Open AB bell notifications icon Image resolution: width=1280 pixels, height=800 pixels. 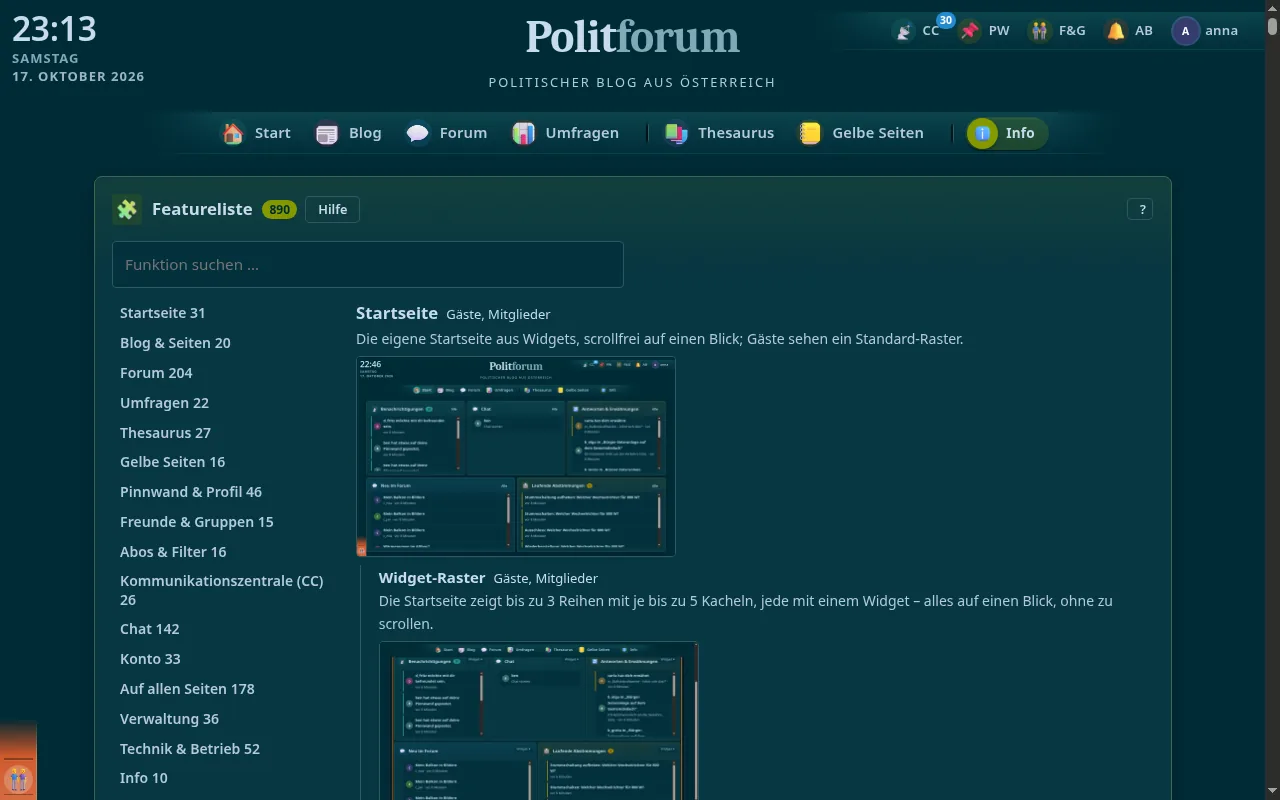(x=1116, y=31)
